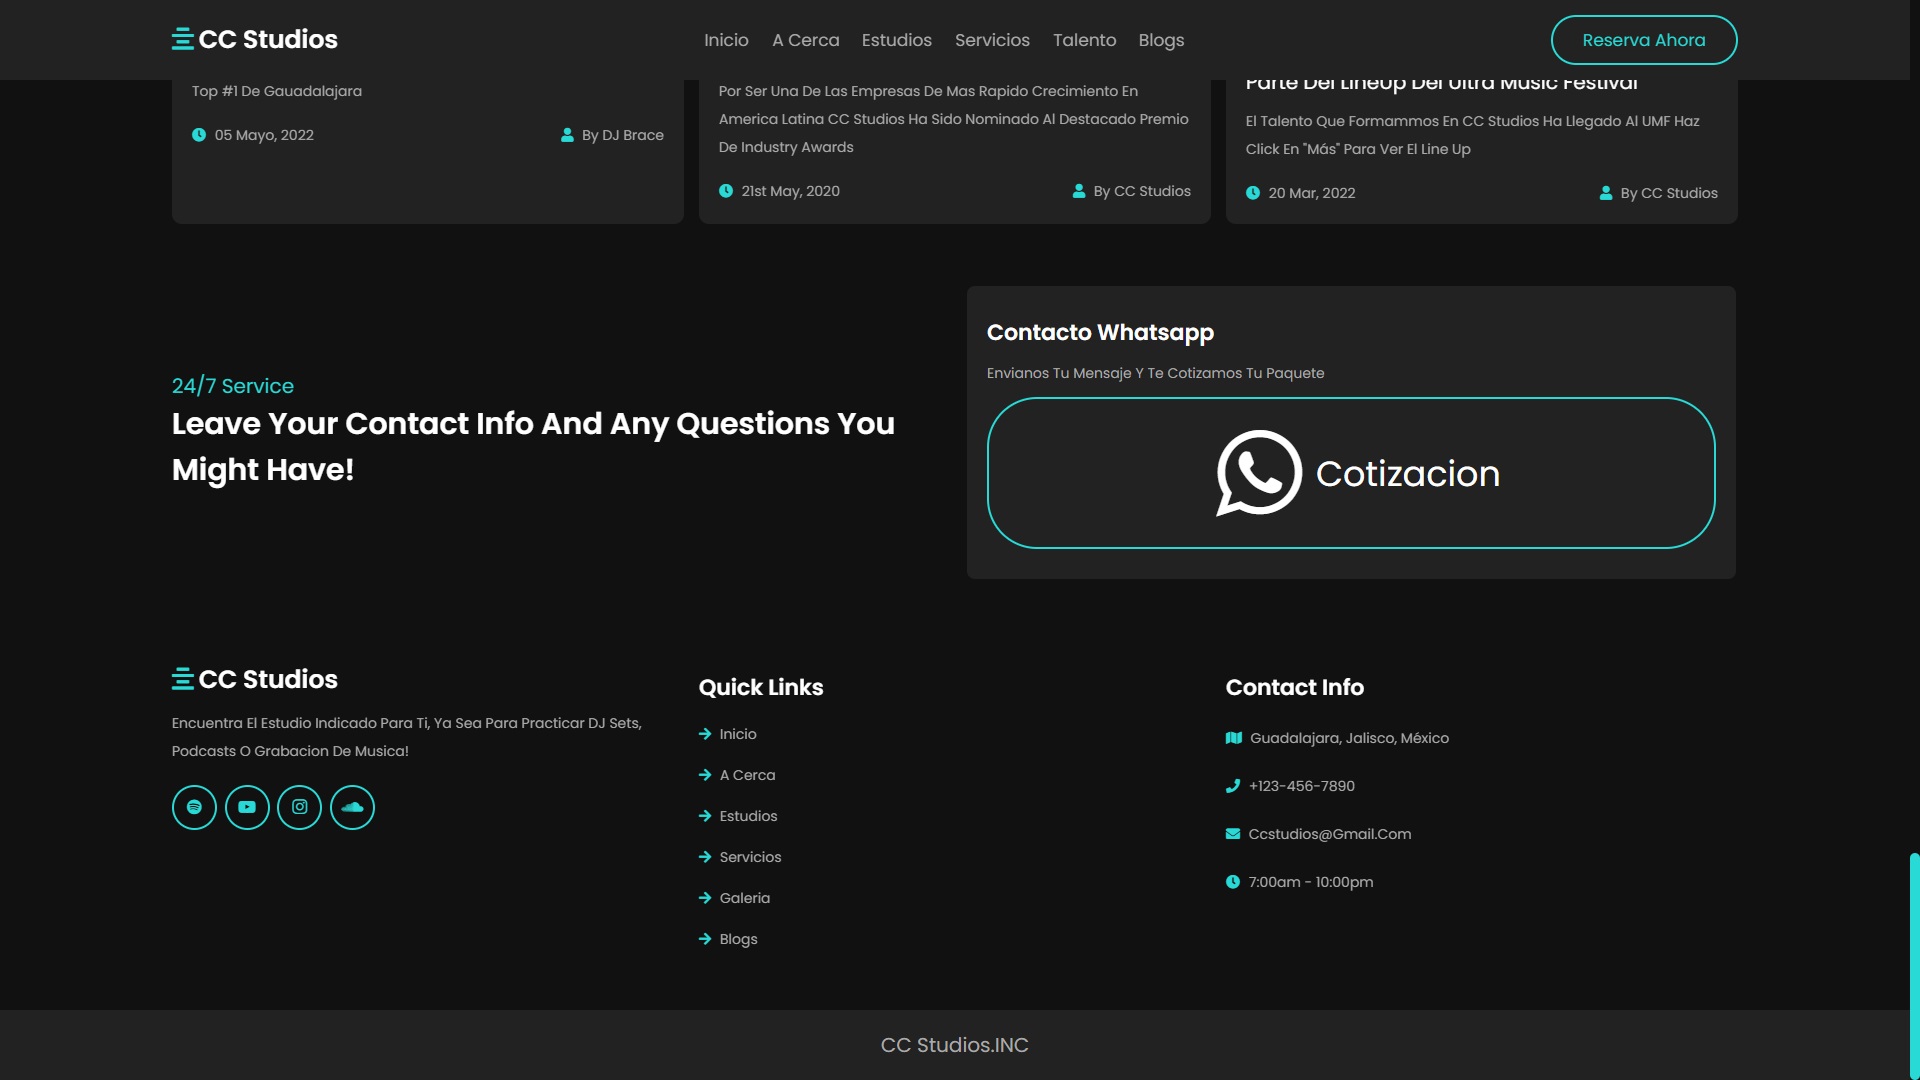This screenshot has width=1920, height=1080.
Task: Click the CC Studios header logo
Action: [x=255, y=39]
